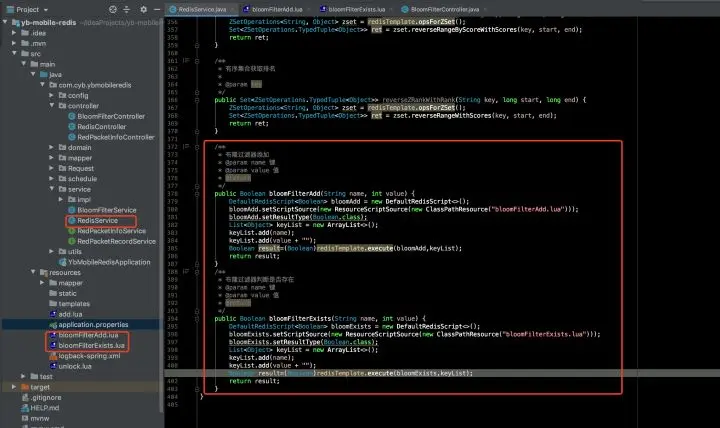Expand the config package
This screenshot has width=720, height=428.
click(51, 95)
